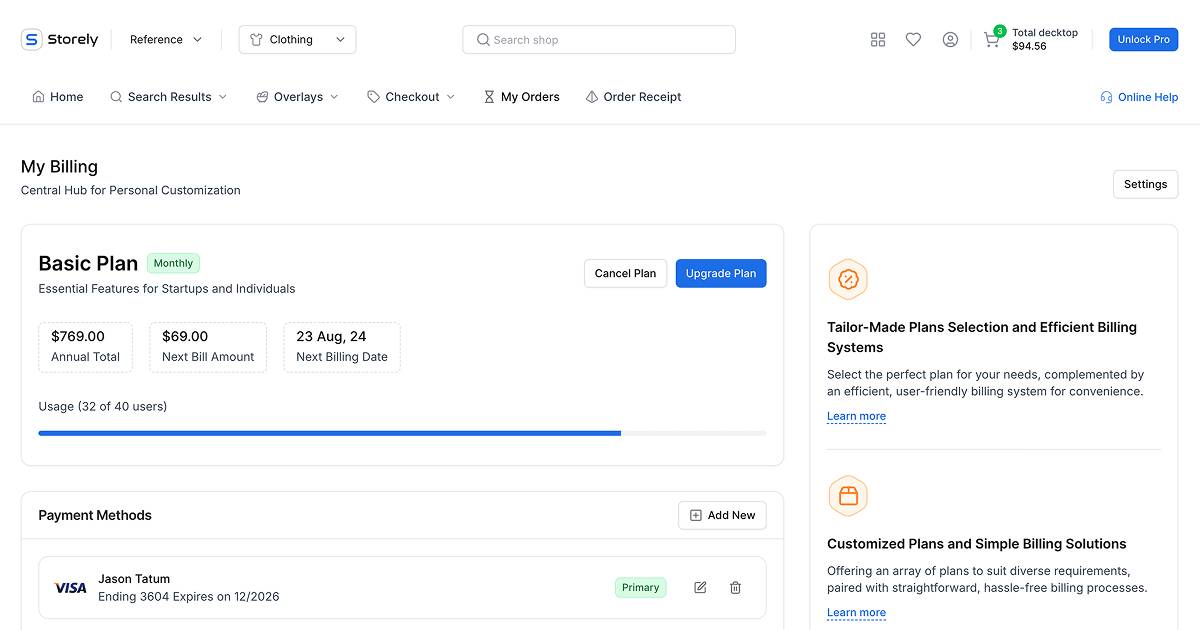Image resolution: width=1200 pixels, height=630 pixels.
Task: Delete the Jason Tatum Visa card
Action: tap(735, 588)
